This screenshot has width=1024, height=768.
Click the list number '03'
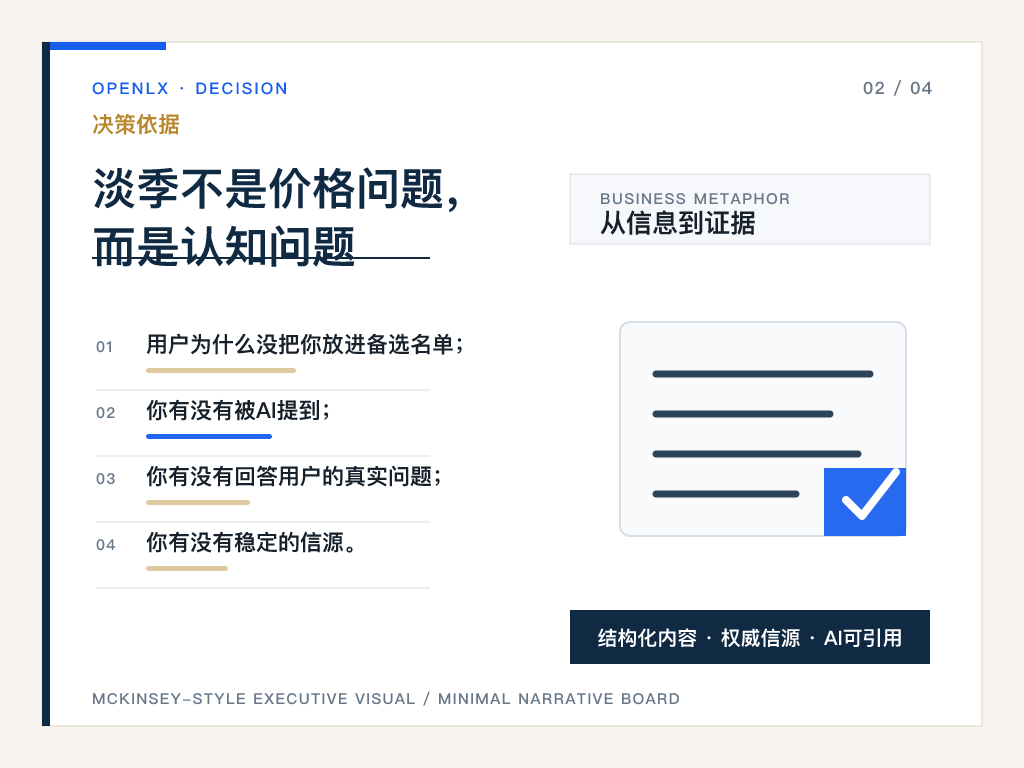pos(105,479)
